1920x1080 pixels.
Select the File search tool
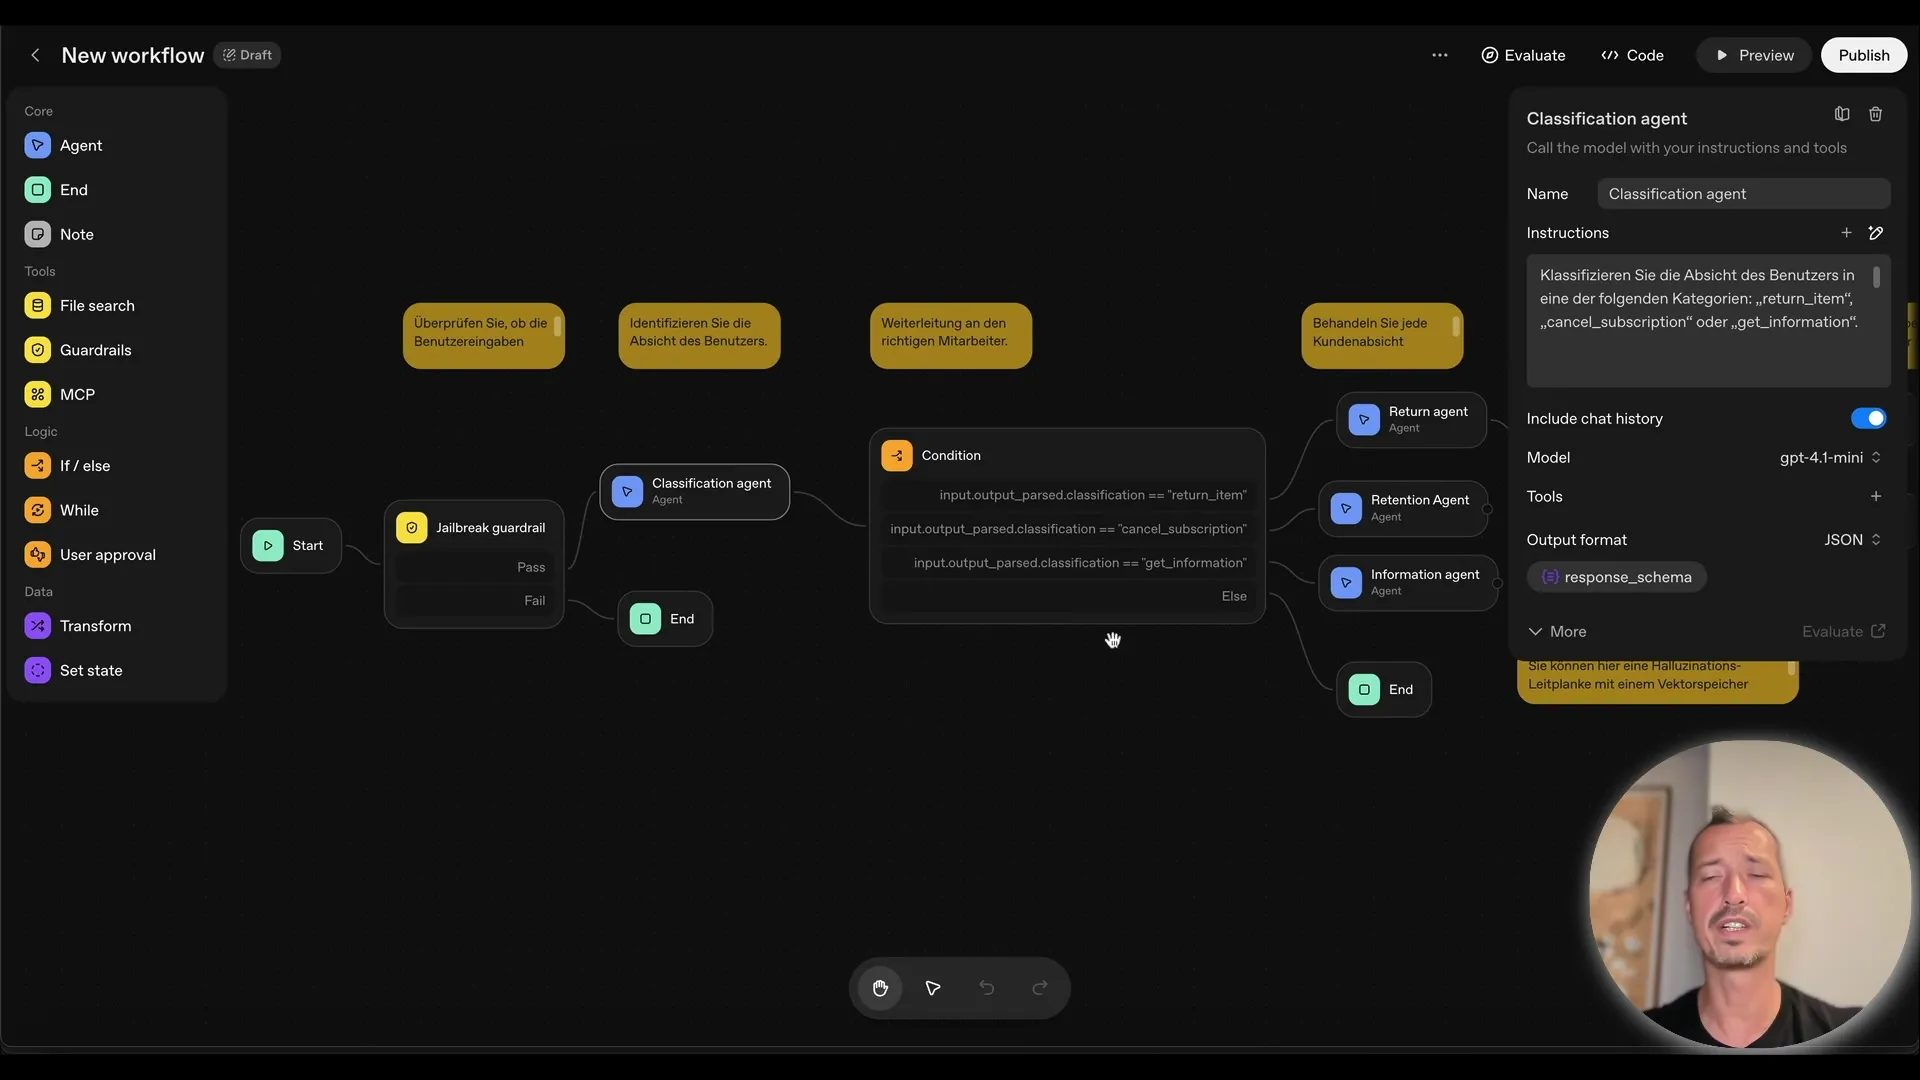(97, 305)
